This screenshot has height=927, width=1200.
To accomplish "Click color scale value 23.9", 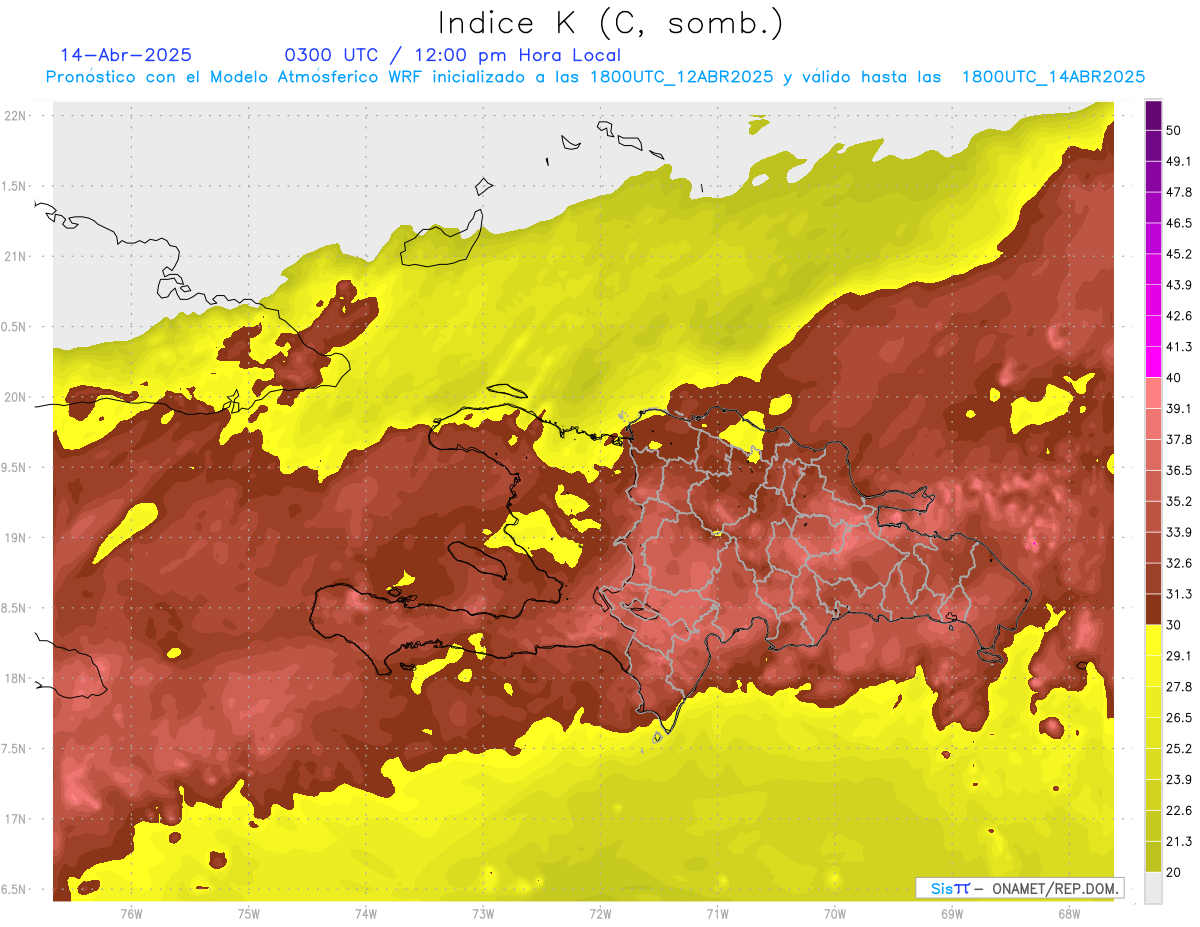I will point(1179,780).
